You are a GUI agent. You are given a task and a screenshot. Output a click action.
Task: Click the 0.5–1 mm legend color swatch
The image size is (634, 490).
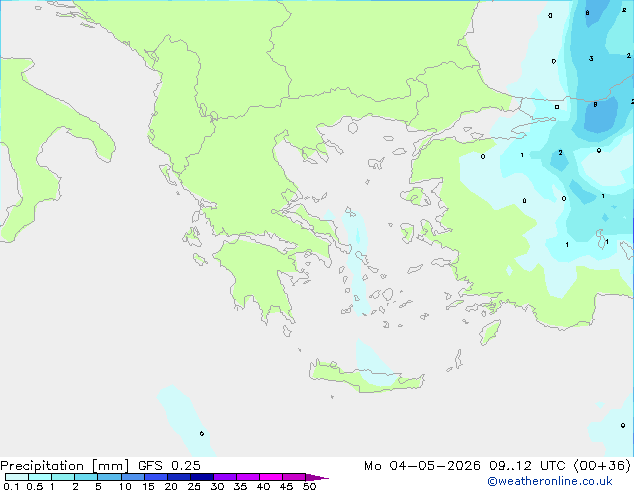pyautogui.click(x=40, y=477)
